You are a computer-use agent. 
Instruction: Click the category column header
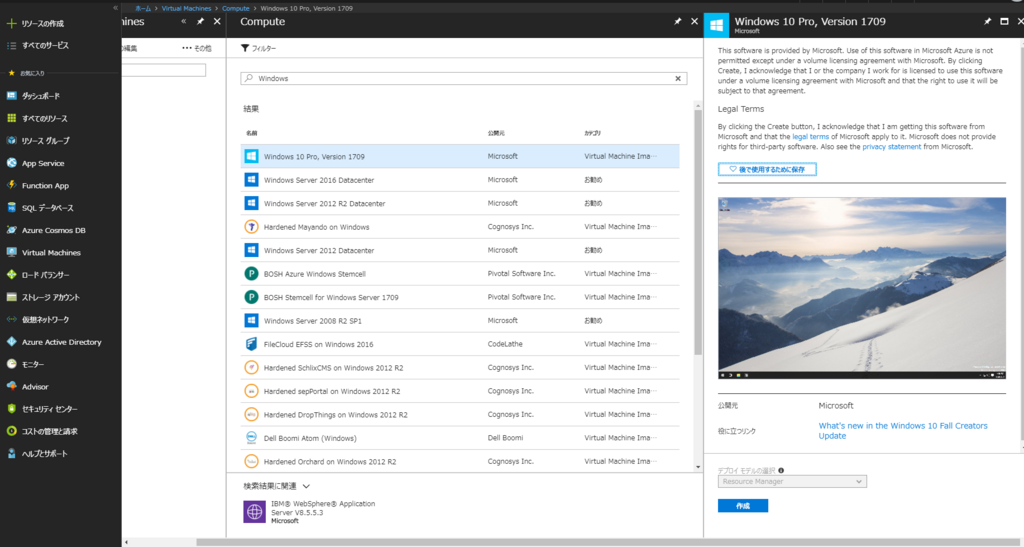coord(592,133)
